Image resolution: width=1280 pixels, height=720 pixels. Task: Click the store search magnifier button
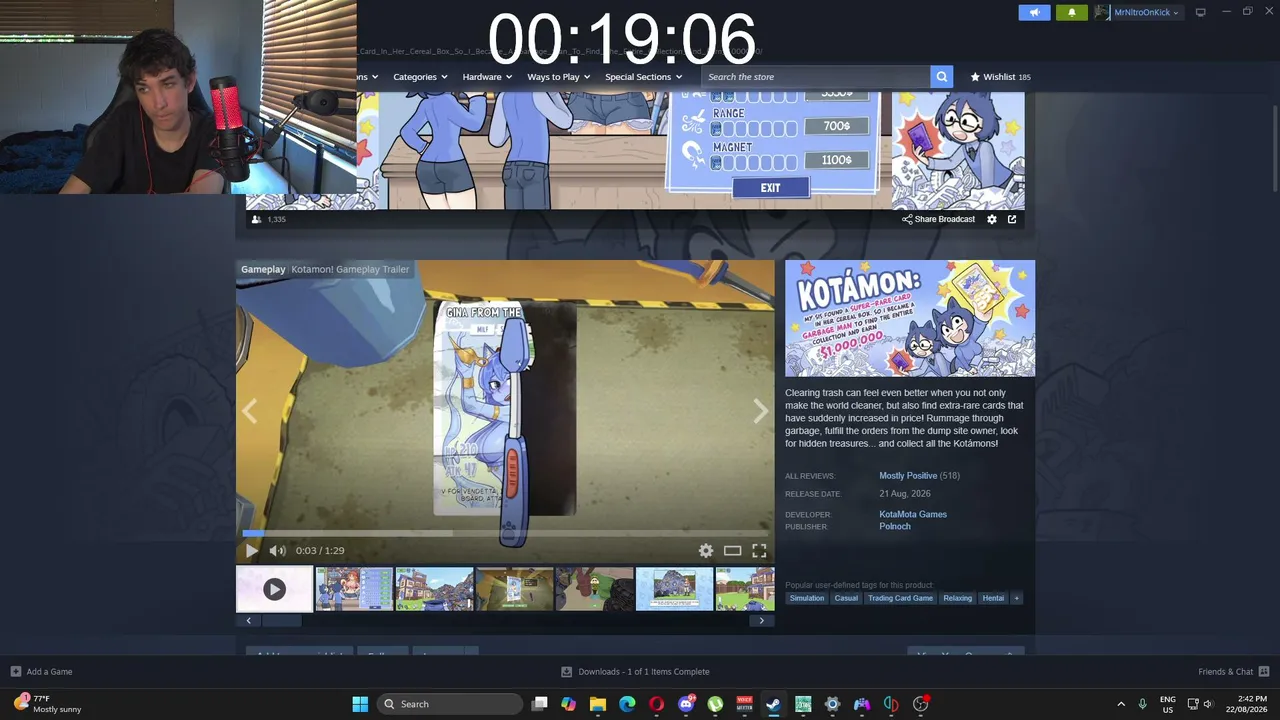pyautogui.click(x=941, y=77)
